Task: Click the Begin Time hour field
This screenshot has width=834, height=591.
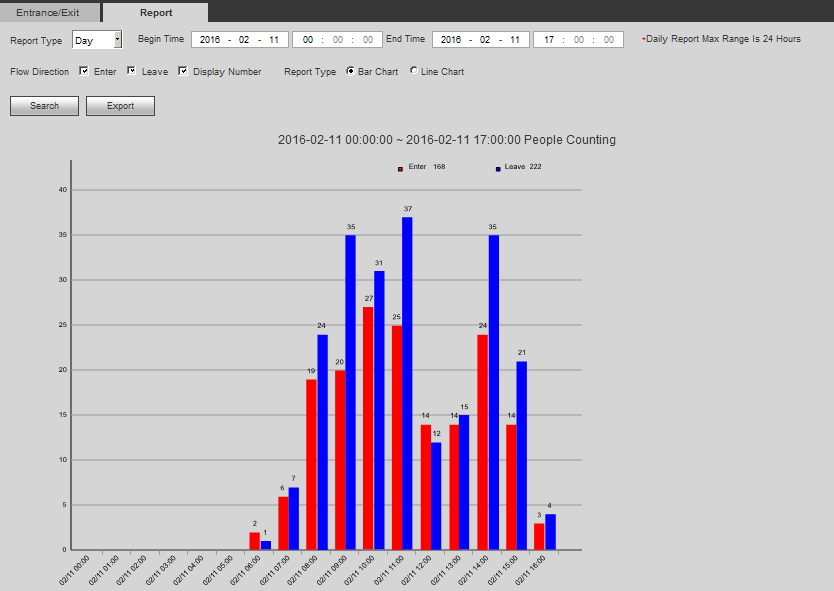Action: [x=308, y=40]
